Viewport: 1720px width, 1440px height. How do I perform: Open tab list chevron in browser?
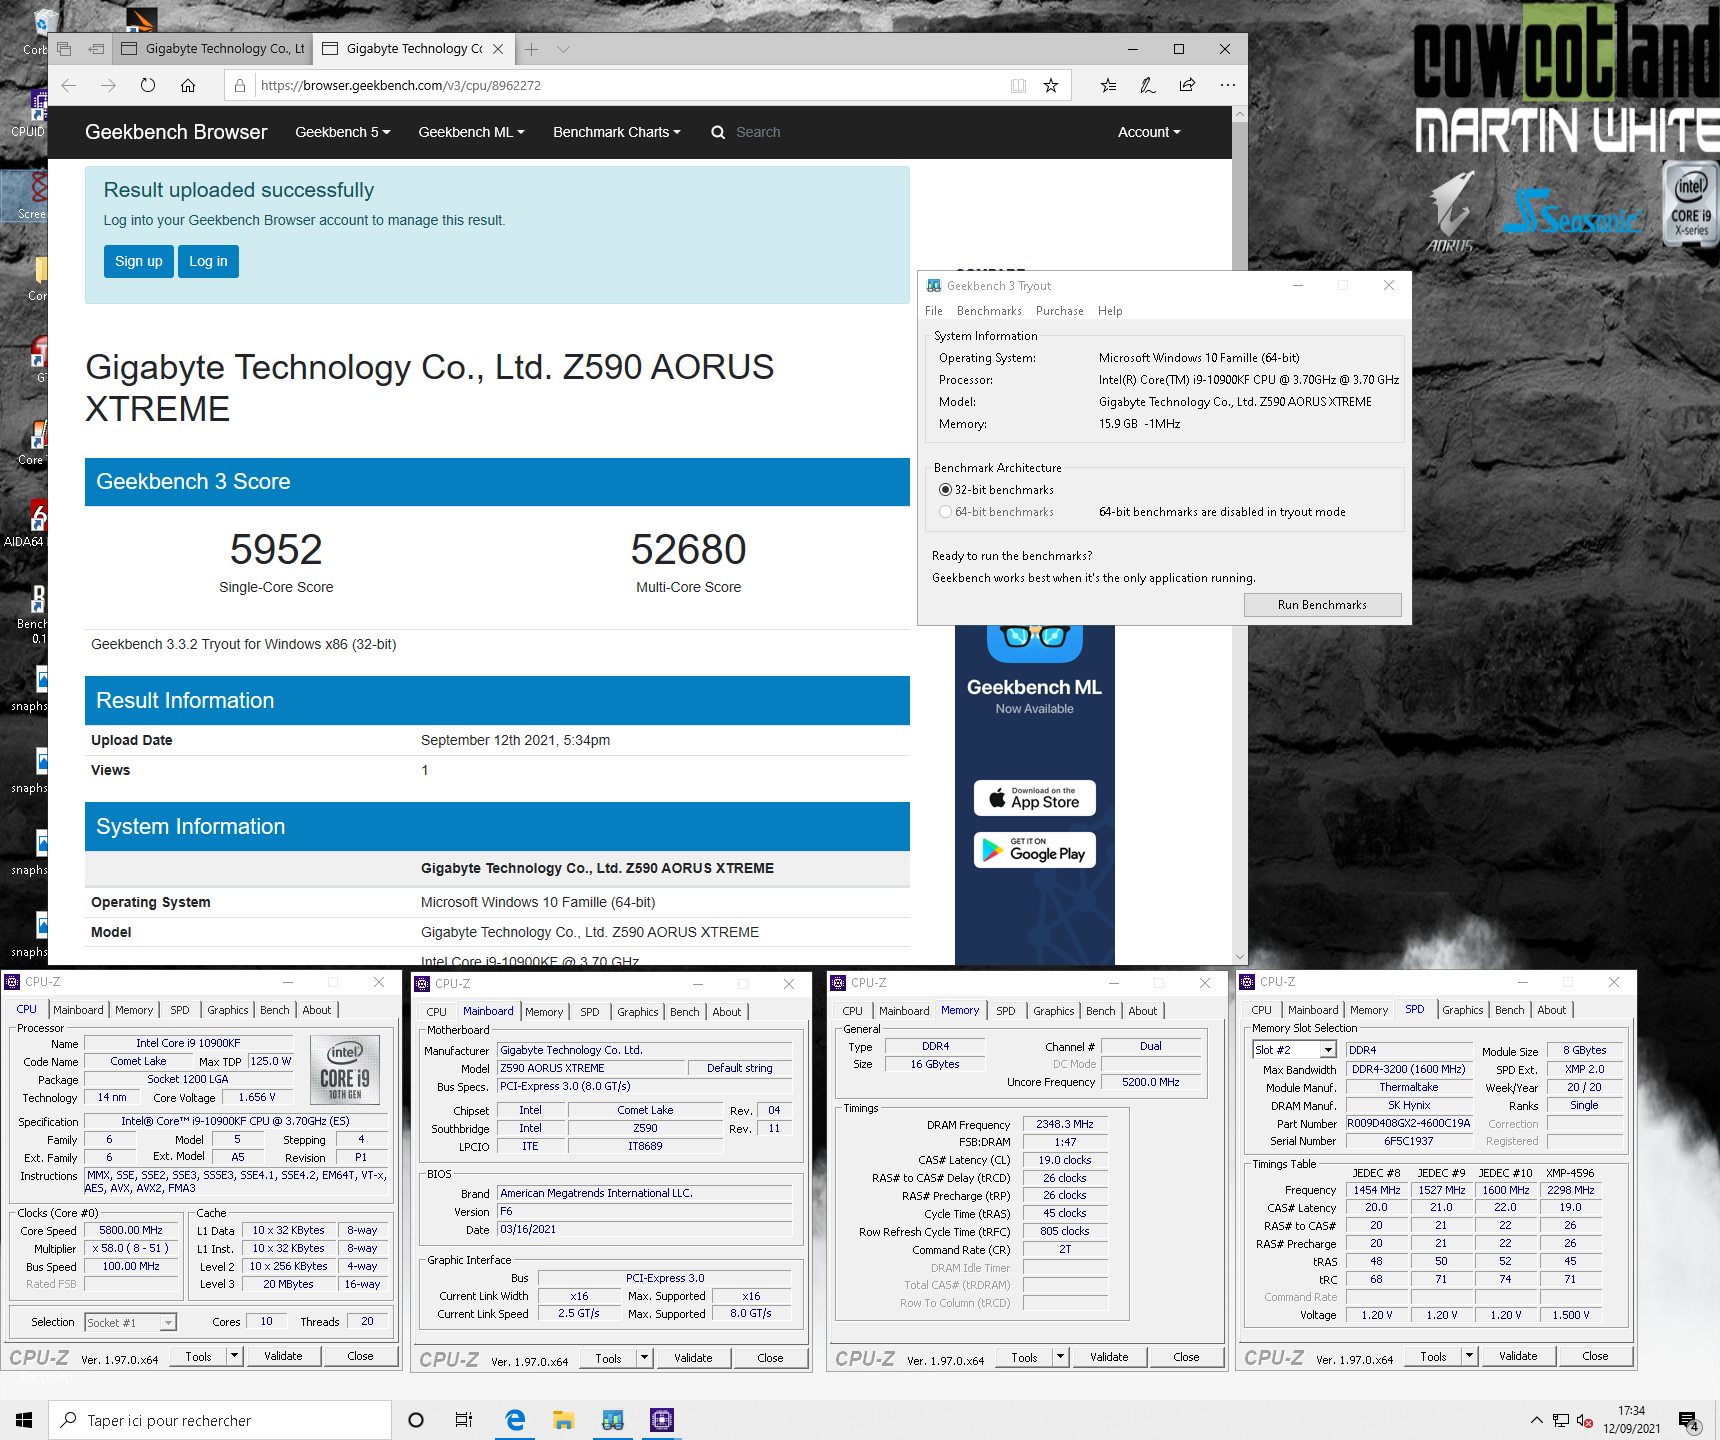564,49
